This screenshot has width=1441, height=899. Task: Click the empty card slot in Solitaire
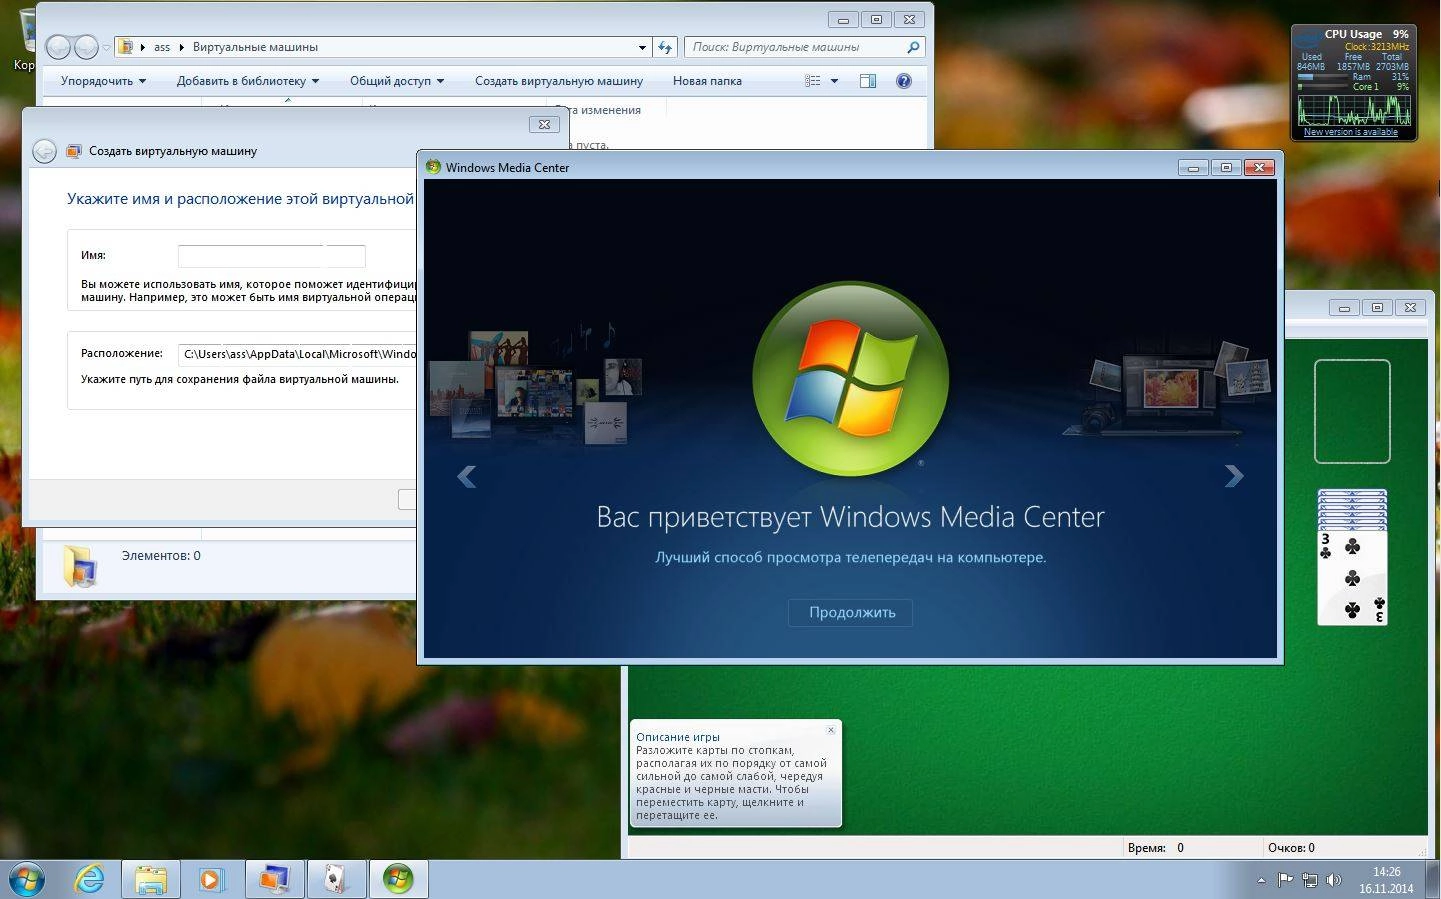1352,411
